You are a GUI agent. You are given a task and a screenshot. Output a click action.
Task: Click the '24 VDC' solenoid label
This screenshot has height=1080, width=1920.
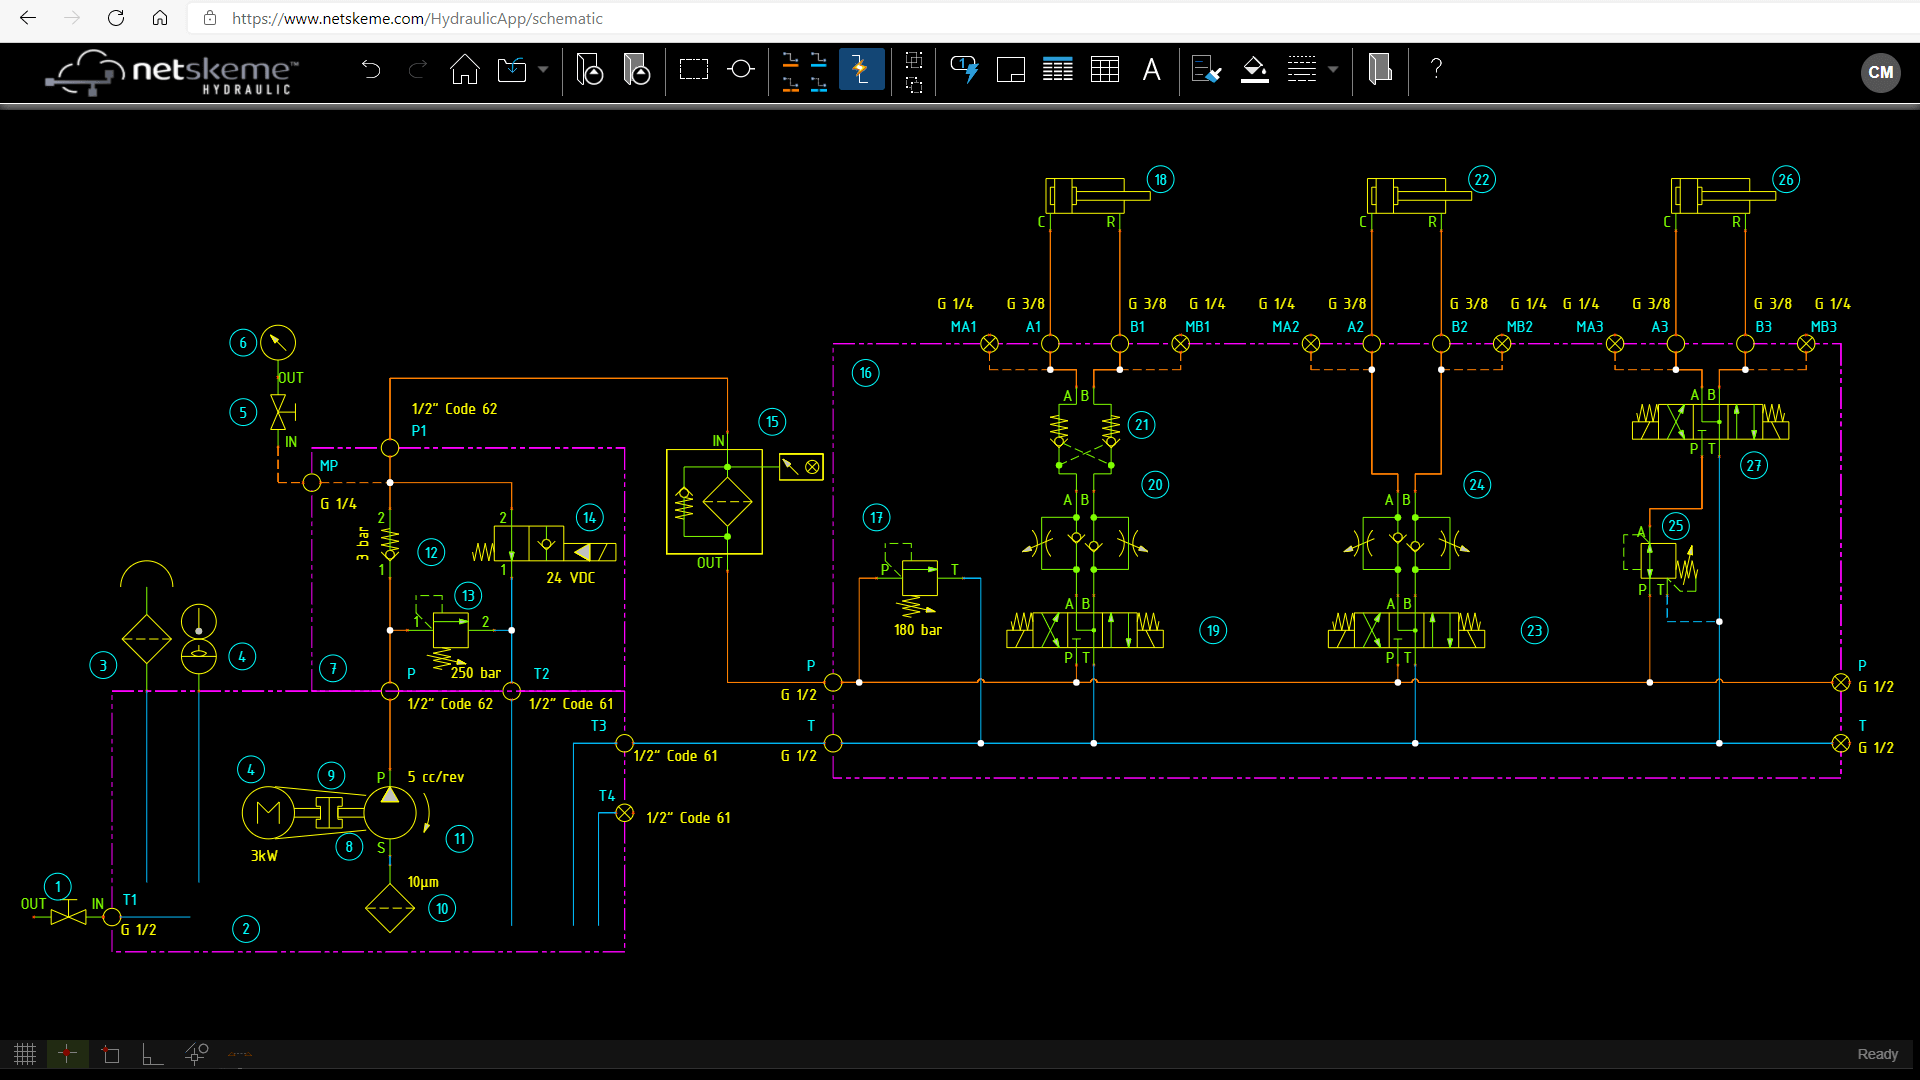570,578
